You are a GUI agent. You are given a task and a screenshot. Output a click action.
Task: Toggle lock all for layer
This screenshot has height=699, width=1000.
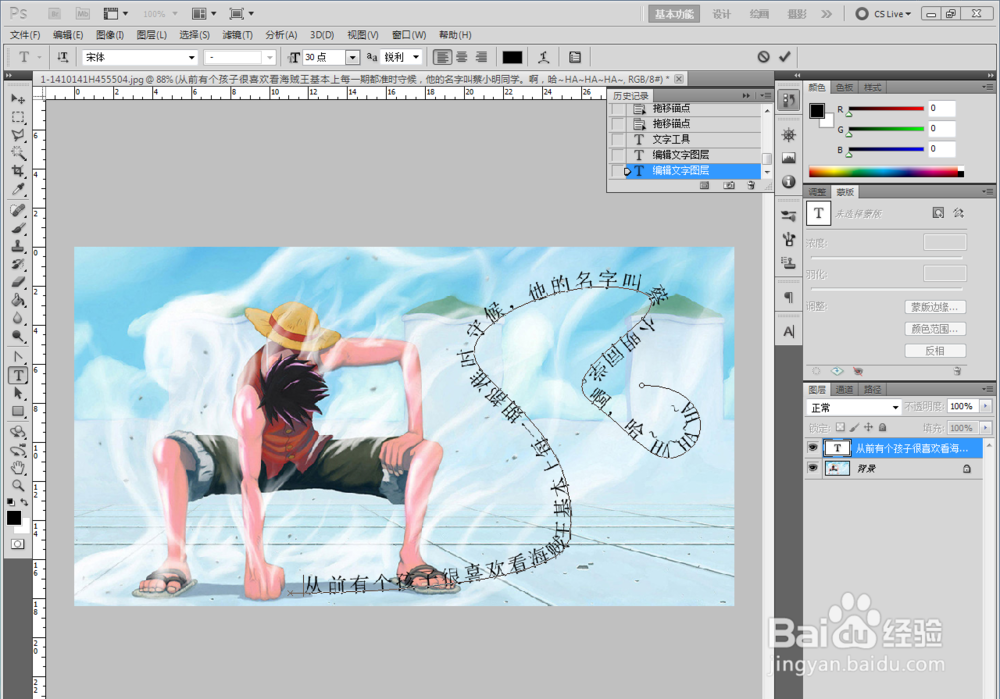(x=882, y=427)
